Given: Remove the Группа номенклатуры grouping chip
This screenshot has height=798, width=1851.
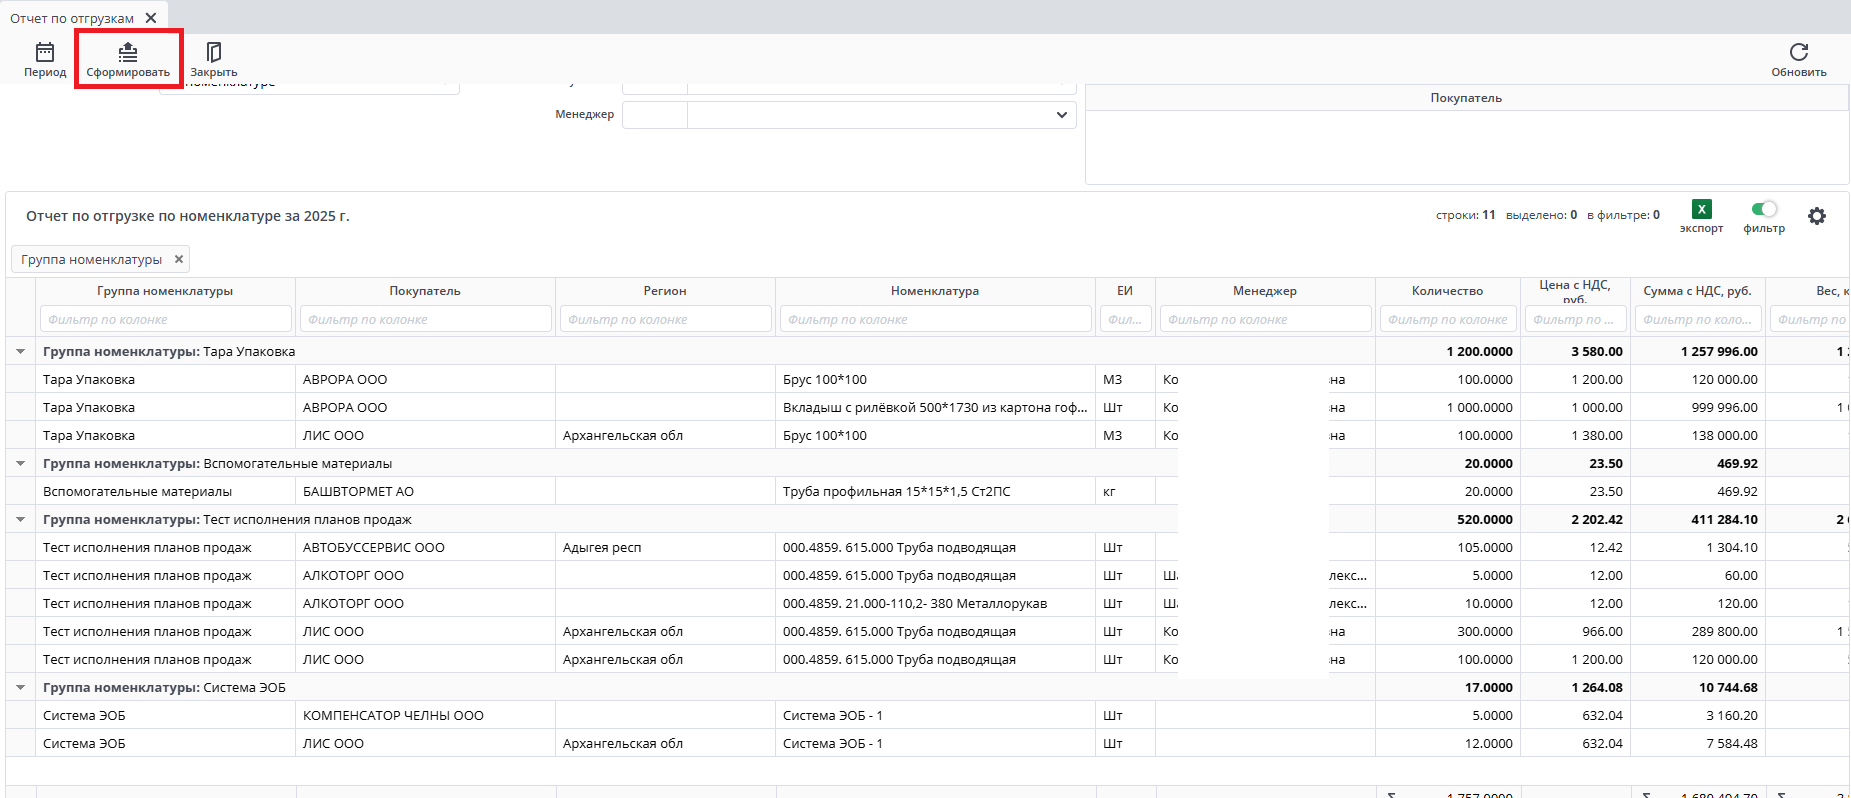Looking at the screenshot, I should tap(179, 259).
